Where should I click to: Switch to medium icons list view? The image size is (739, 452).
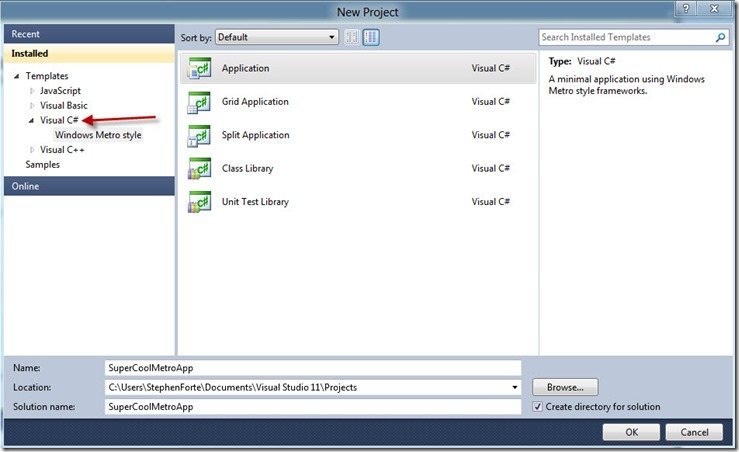coord(371,37)
